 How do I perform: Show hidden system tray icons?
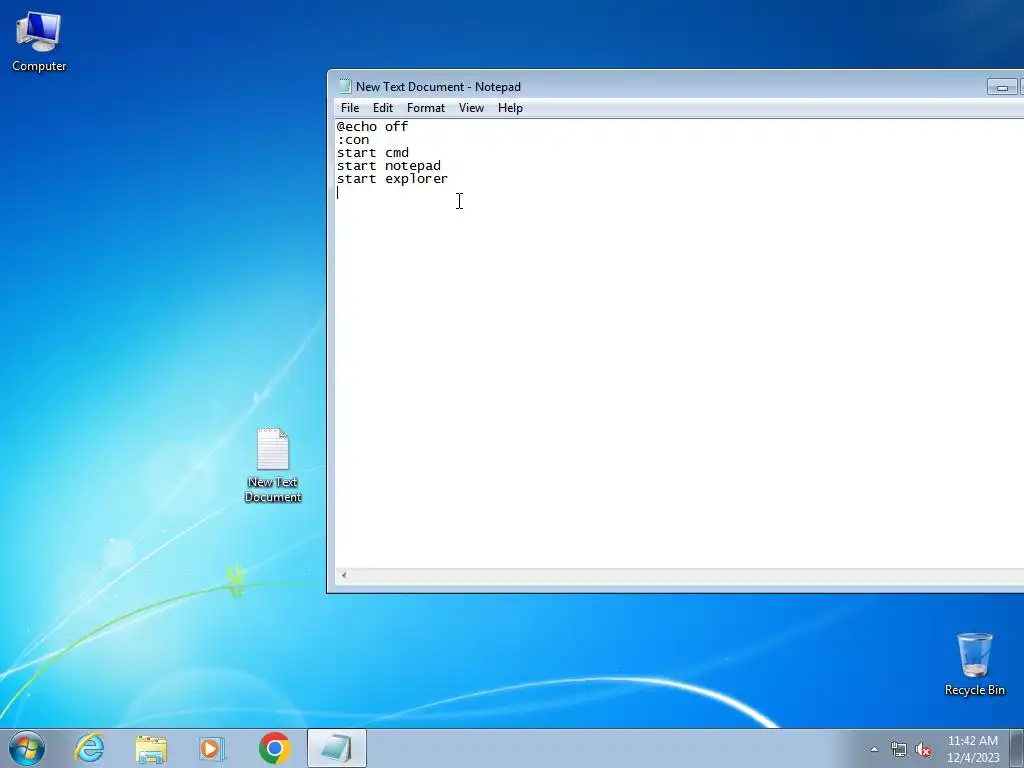874,749
